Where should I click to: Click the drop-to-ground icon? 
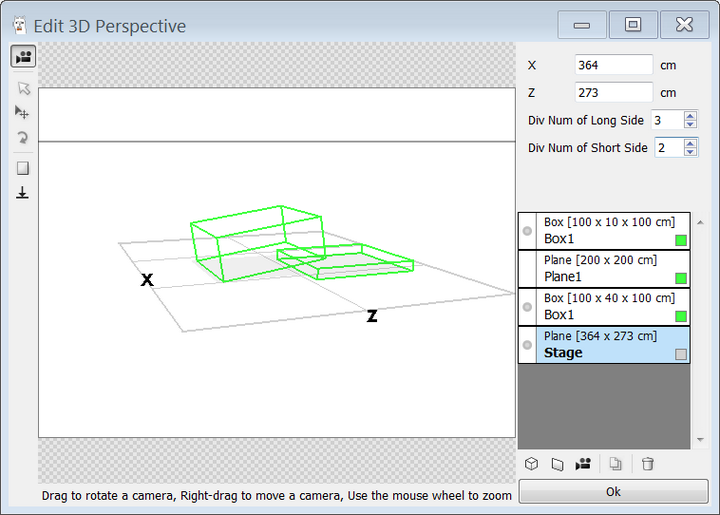(23, 192)
